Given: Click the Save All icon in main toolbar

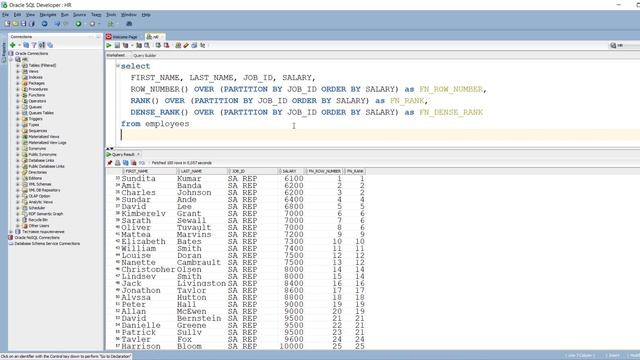Looking at the screenshot, I should pyautogui.click(x=32, y=24).
